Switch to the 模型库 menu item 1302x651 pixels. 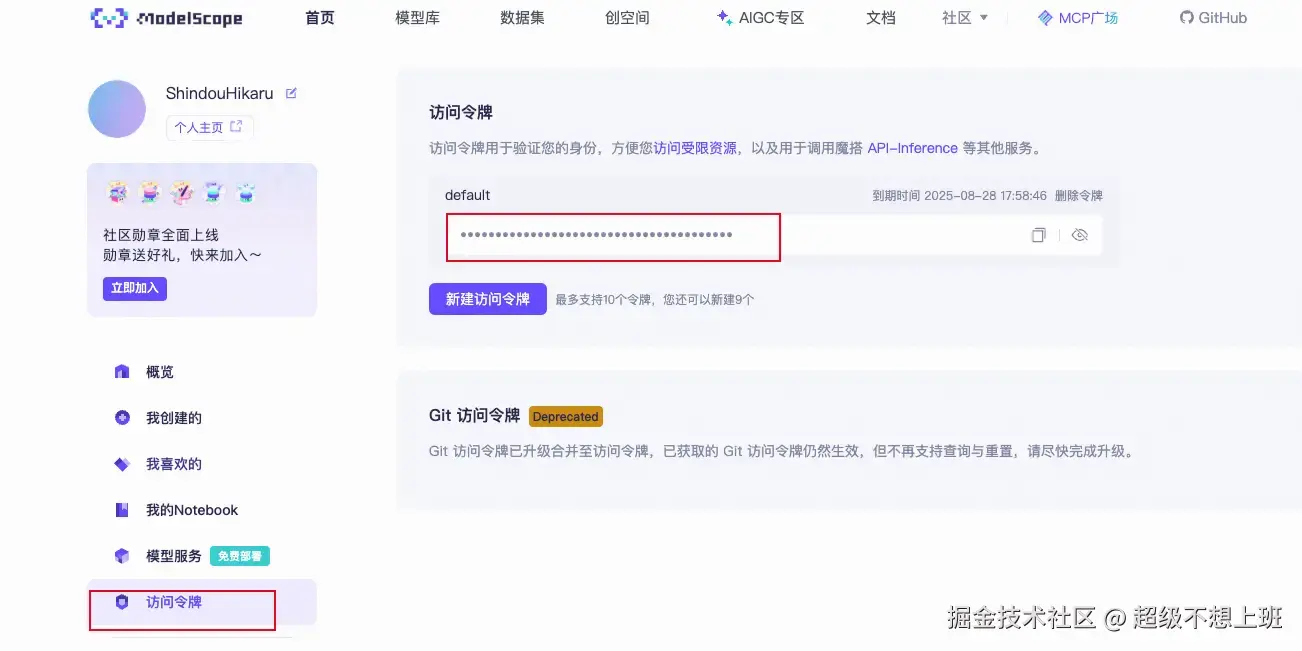(417, 17)
